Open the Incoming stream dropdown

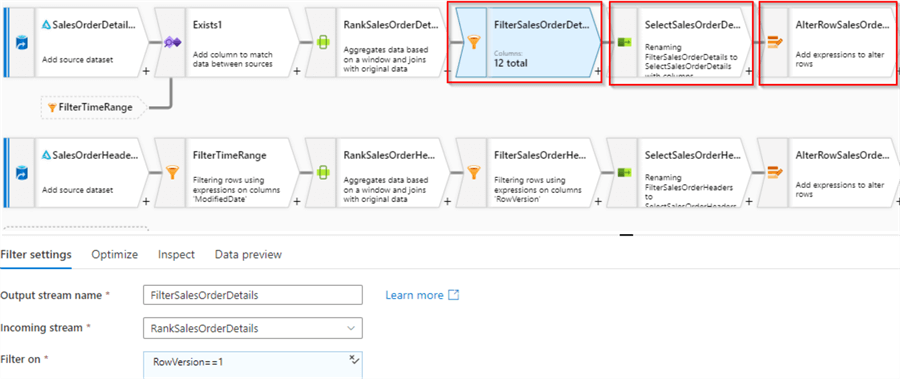click(x=253, y=328)
